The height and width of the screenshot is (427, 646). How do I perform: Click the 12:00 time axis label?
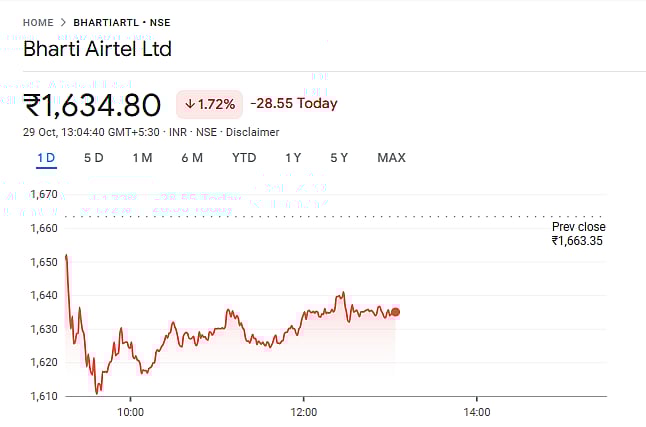tap(304, 411)
